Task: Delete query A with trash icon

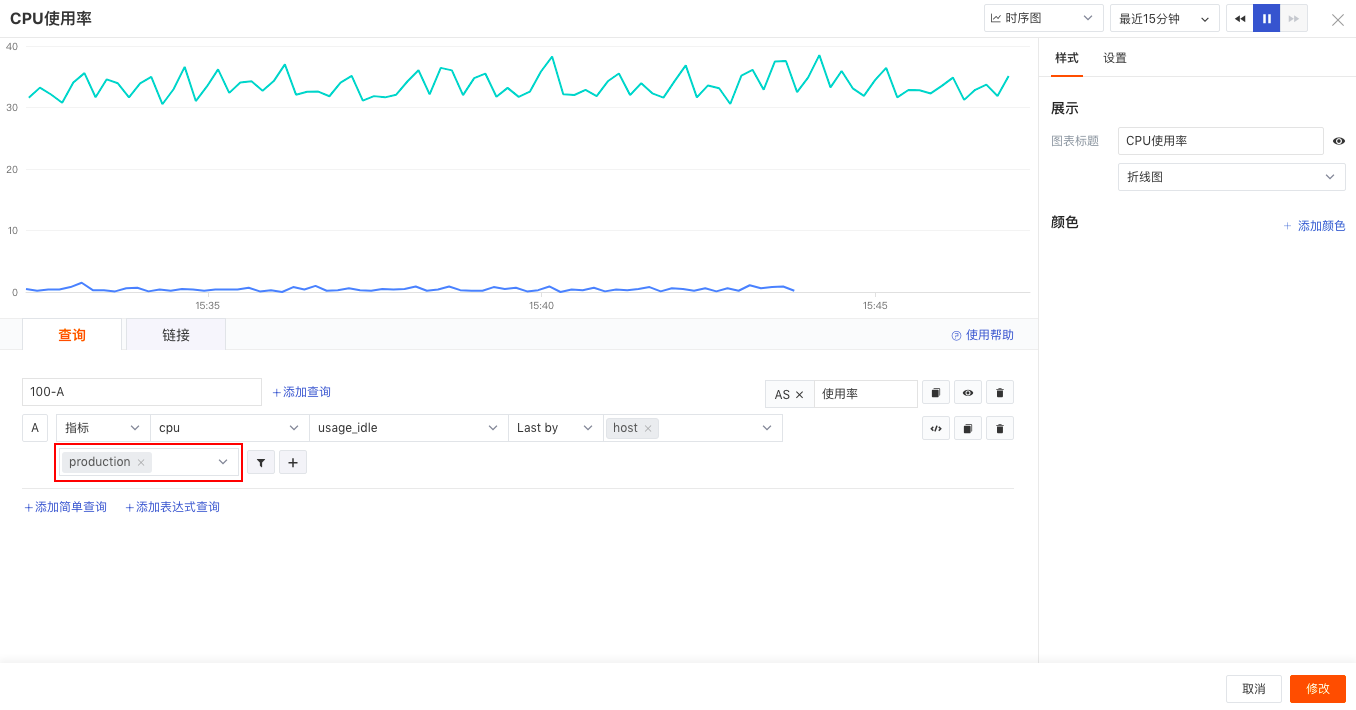Action: 999,428
